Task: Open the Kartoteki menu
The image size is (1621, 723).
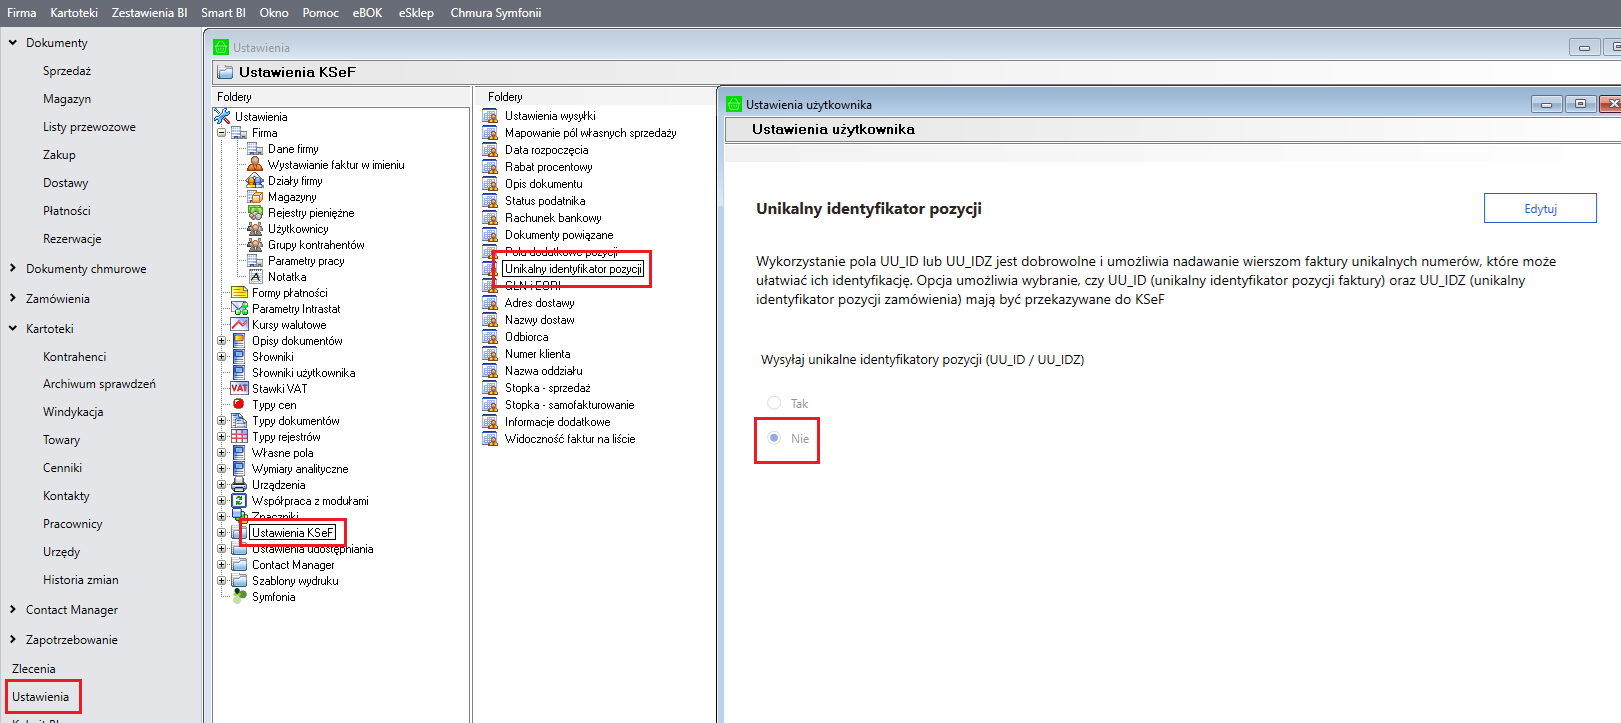Action: click(x=74, y=13)
